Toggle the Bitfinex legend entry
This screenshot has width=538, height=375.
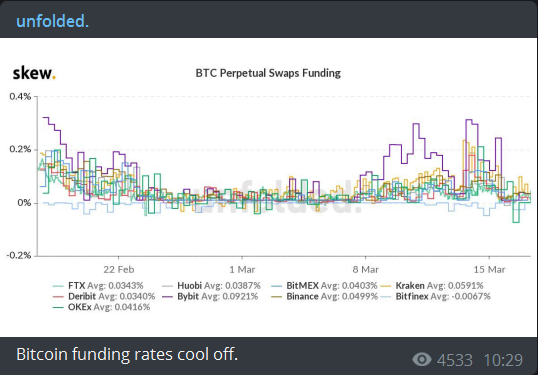[x=436, y=296]
